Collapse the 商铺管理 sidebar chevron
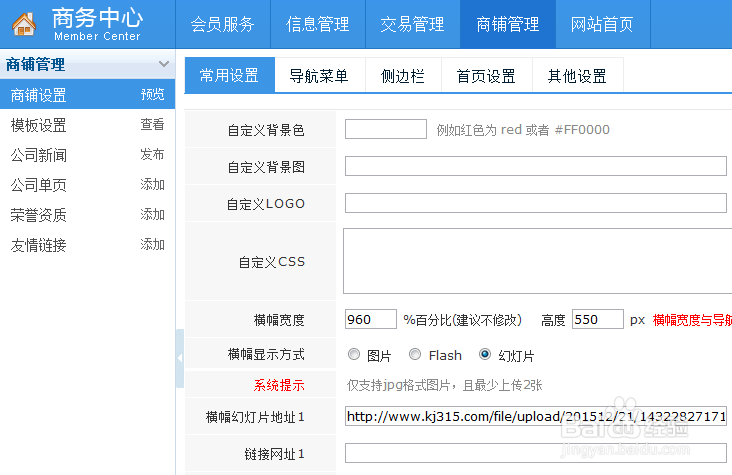 (163, 64)
